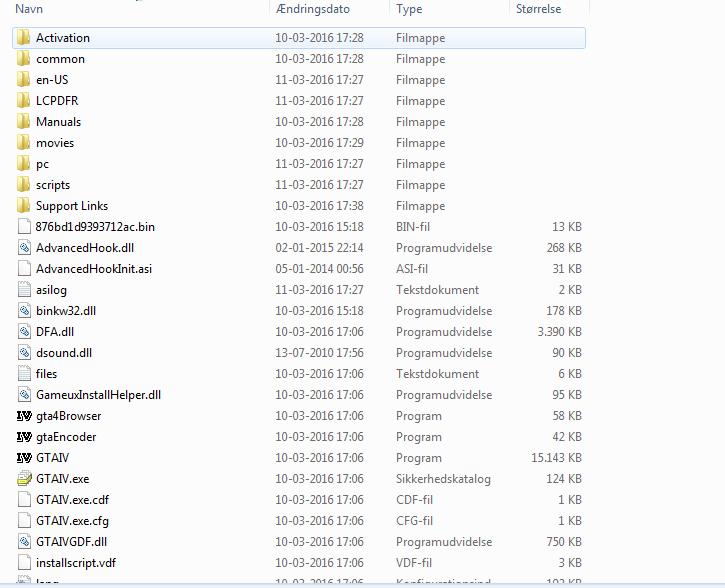Select the installscript.vdf file icon
This screenshot has height=588, width=725.
click(x=24, y=563)
